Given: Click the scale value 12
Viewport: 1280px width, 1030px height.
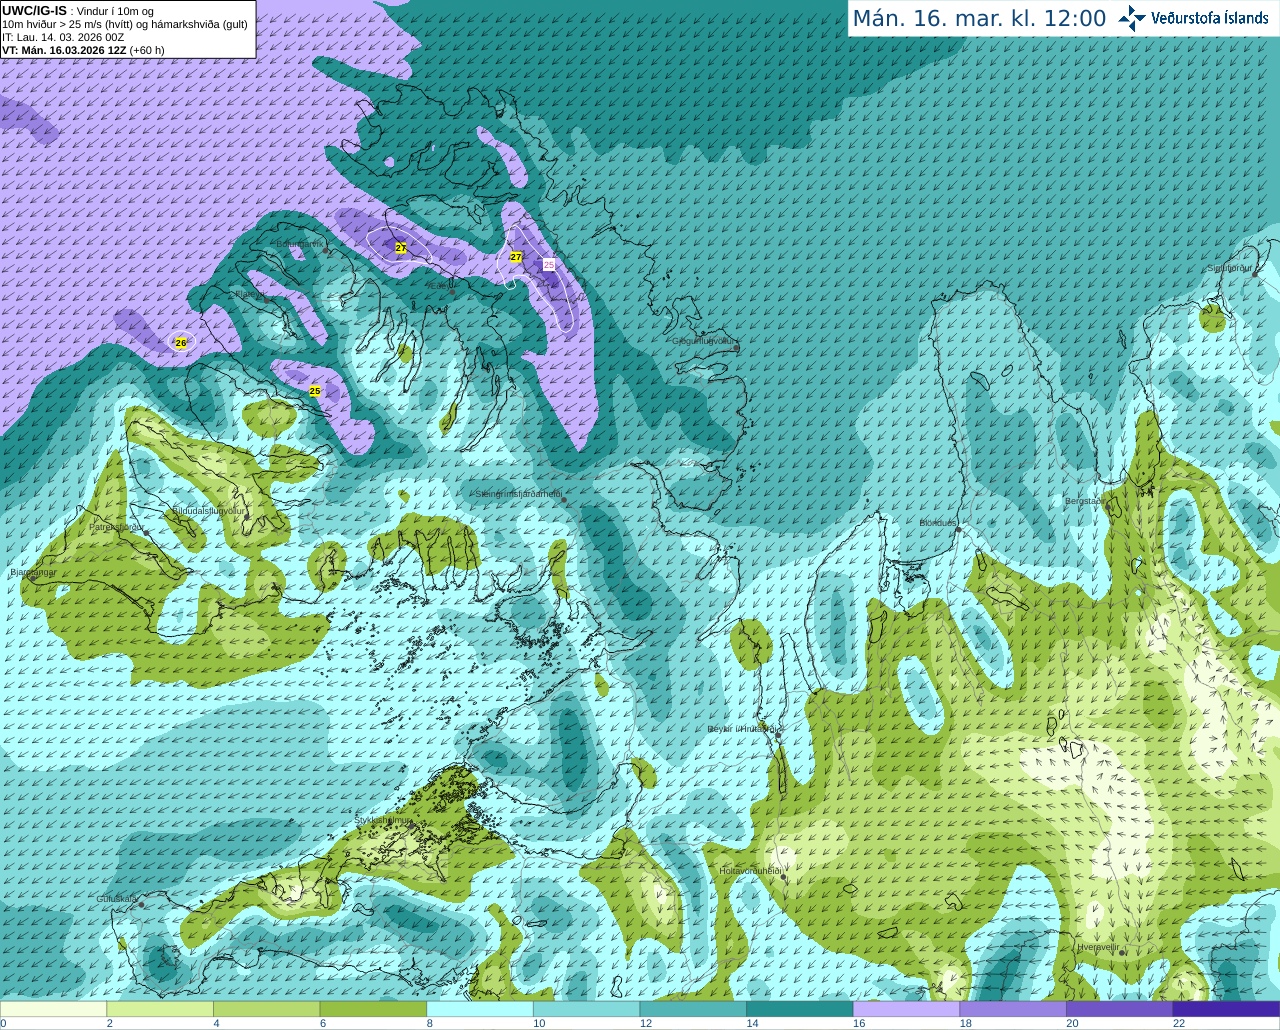Looking at the screenshot, I should pos(646,1023).
